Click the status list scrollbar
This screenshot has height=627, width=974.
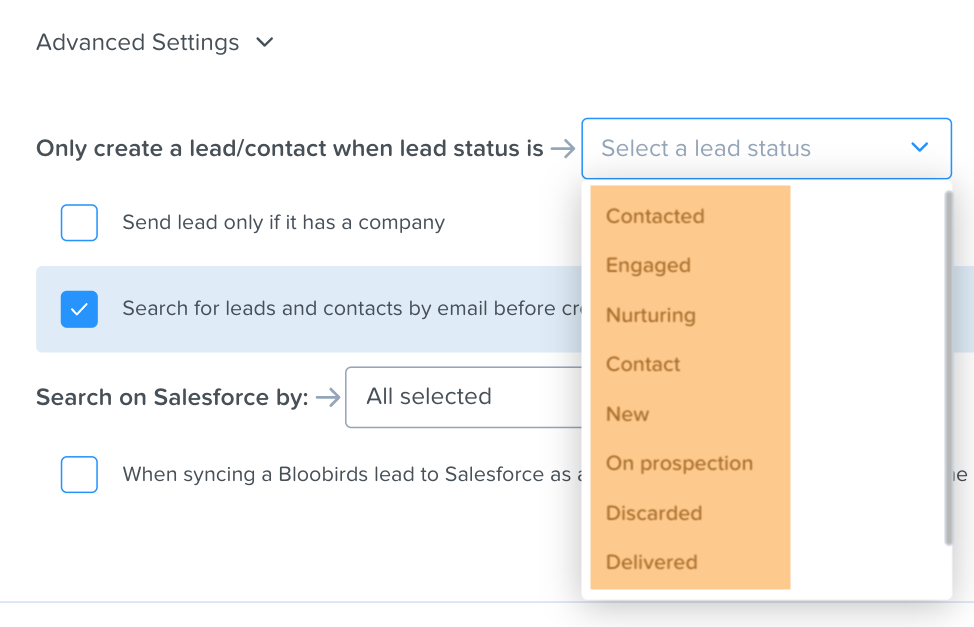pyautogui.click(x=948, y=368)
